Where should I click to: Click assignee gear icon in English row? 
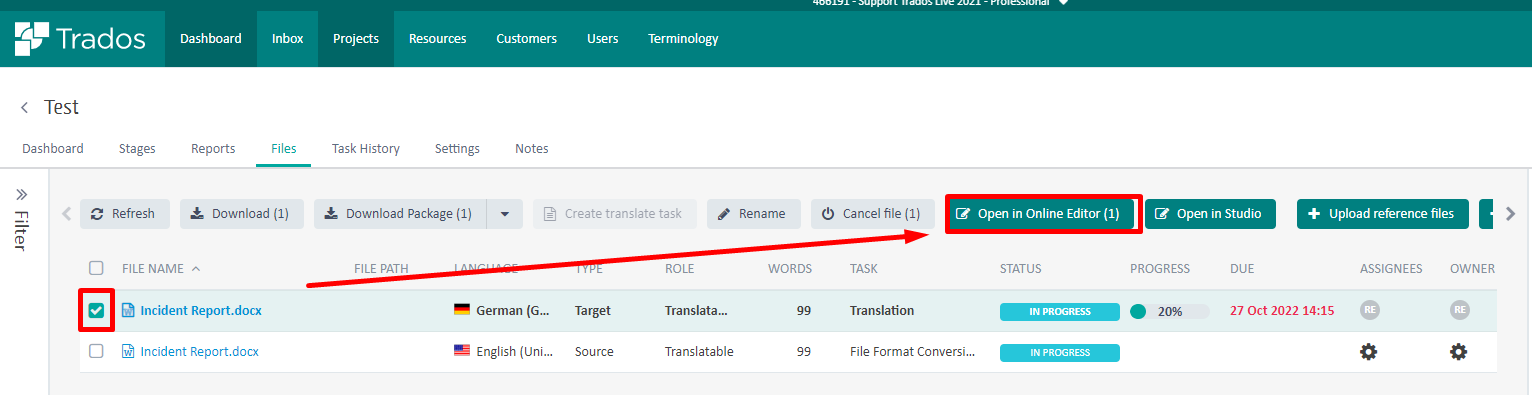[x=1369, y=351]
